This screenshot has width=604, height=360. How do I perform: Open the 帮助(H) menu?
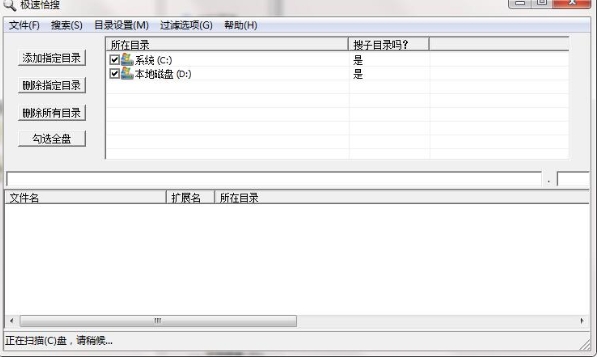[241, 25]
